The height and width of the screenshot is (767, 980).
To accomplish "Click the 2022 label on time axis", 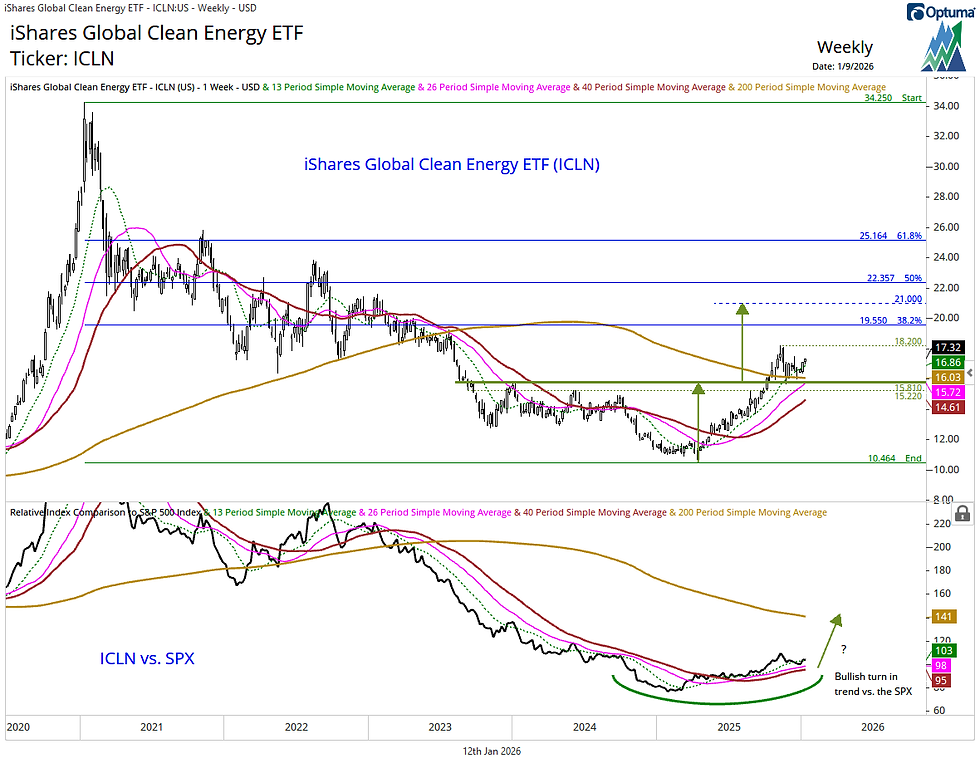I will coord(296,728).
